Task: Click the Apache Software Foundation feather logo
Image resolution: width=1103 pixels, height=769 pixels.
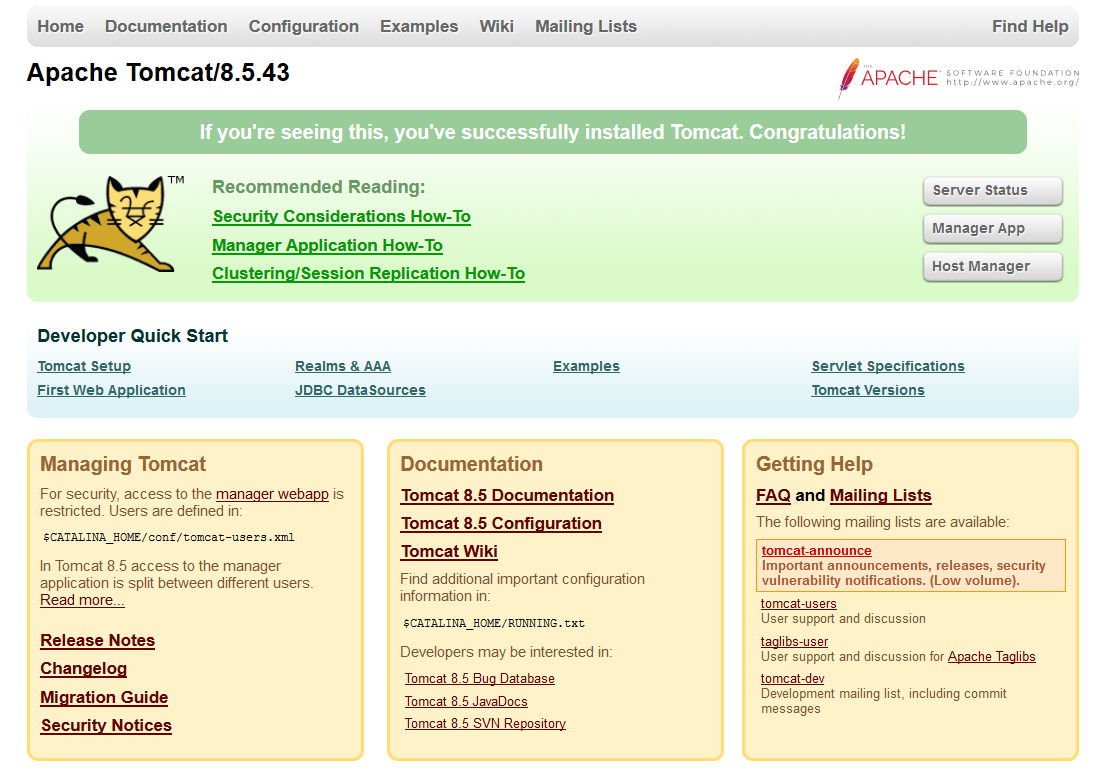Action: point(958,77)
